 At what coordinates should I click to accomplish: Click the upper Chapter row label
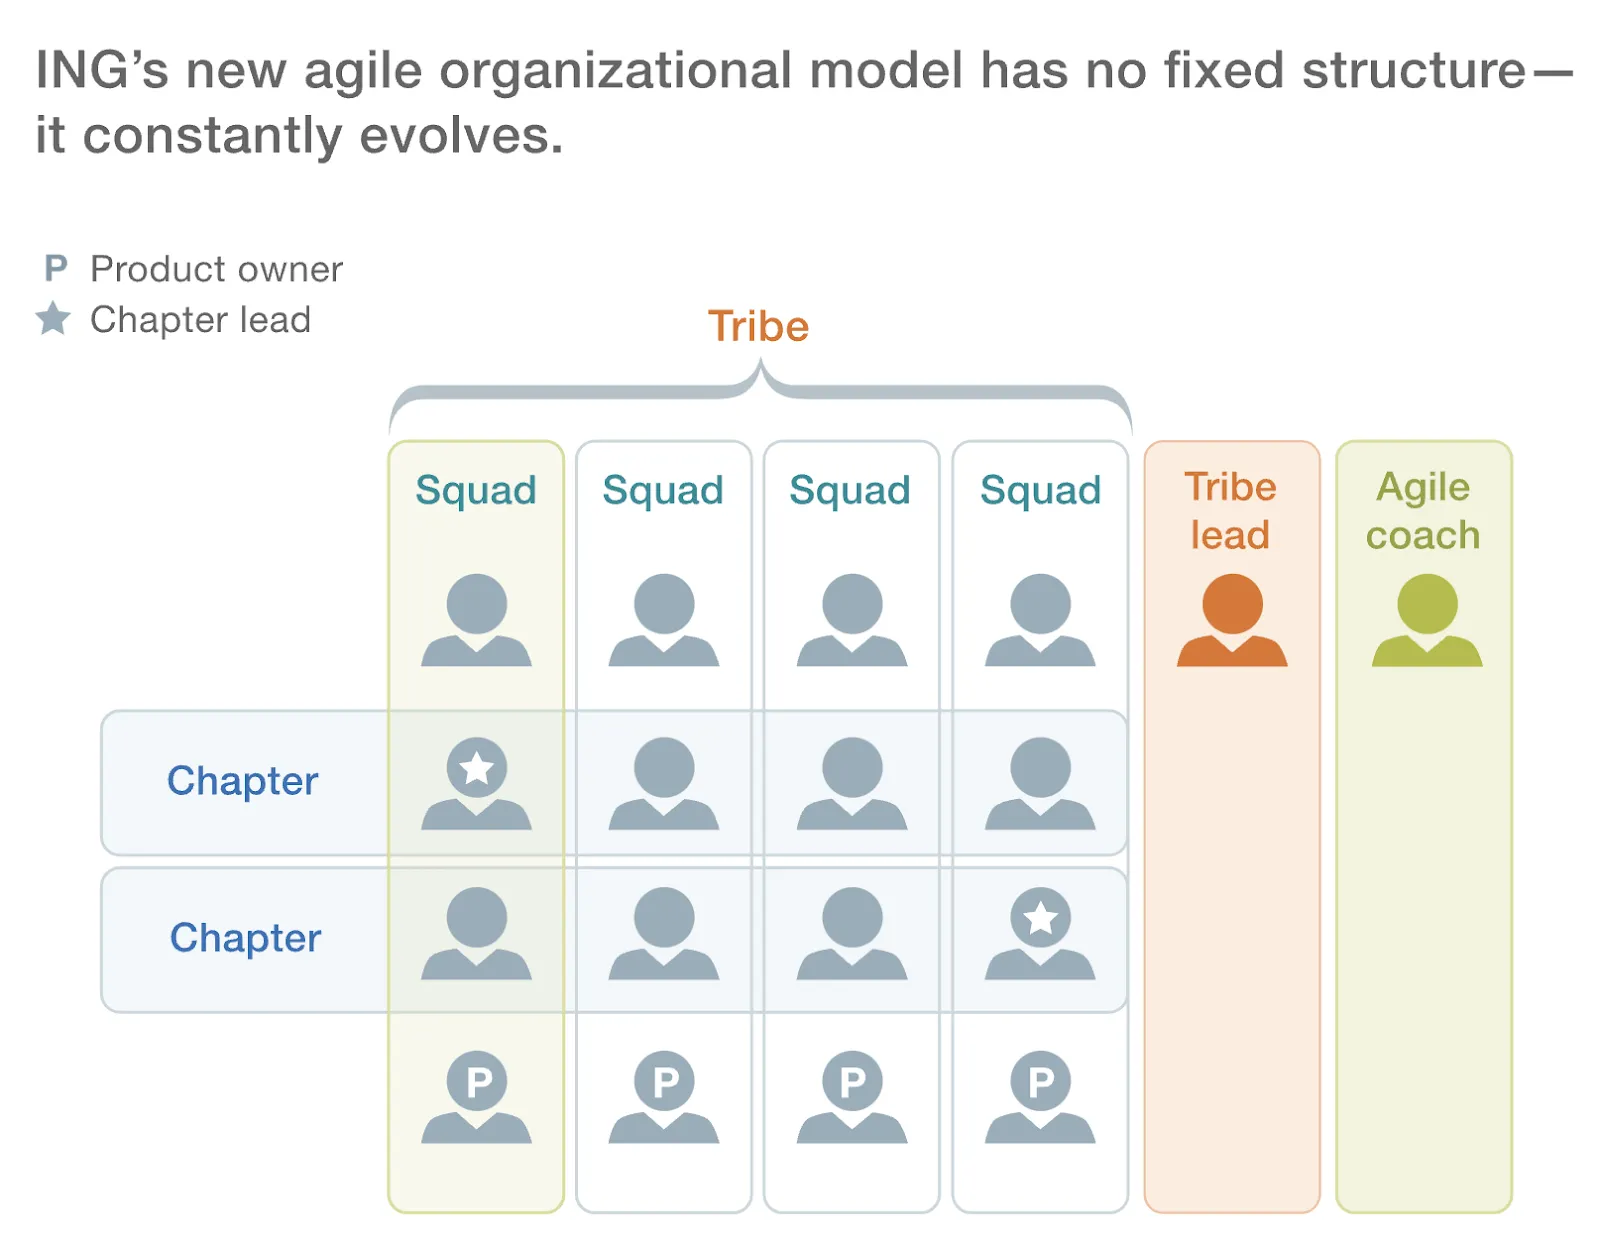pos(242,780)
